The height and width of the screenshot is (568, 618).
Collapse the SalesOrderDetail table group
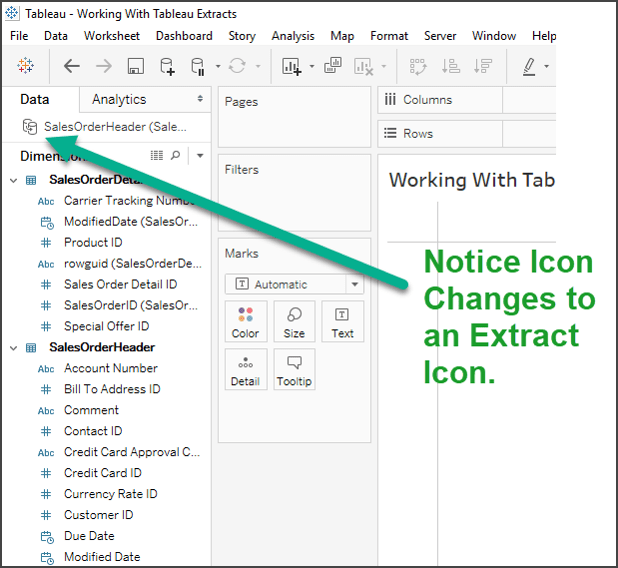click(13, 180)
